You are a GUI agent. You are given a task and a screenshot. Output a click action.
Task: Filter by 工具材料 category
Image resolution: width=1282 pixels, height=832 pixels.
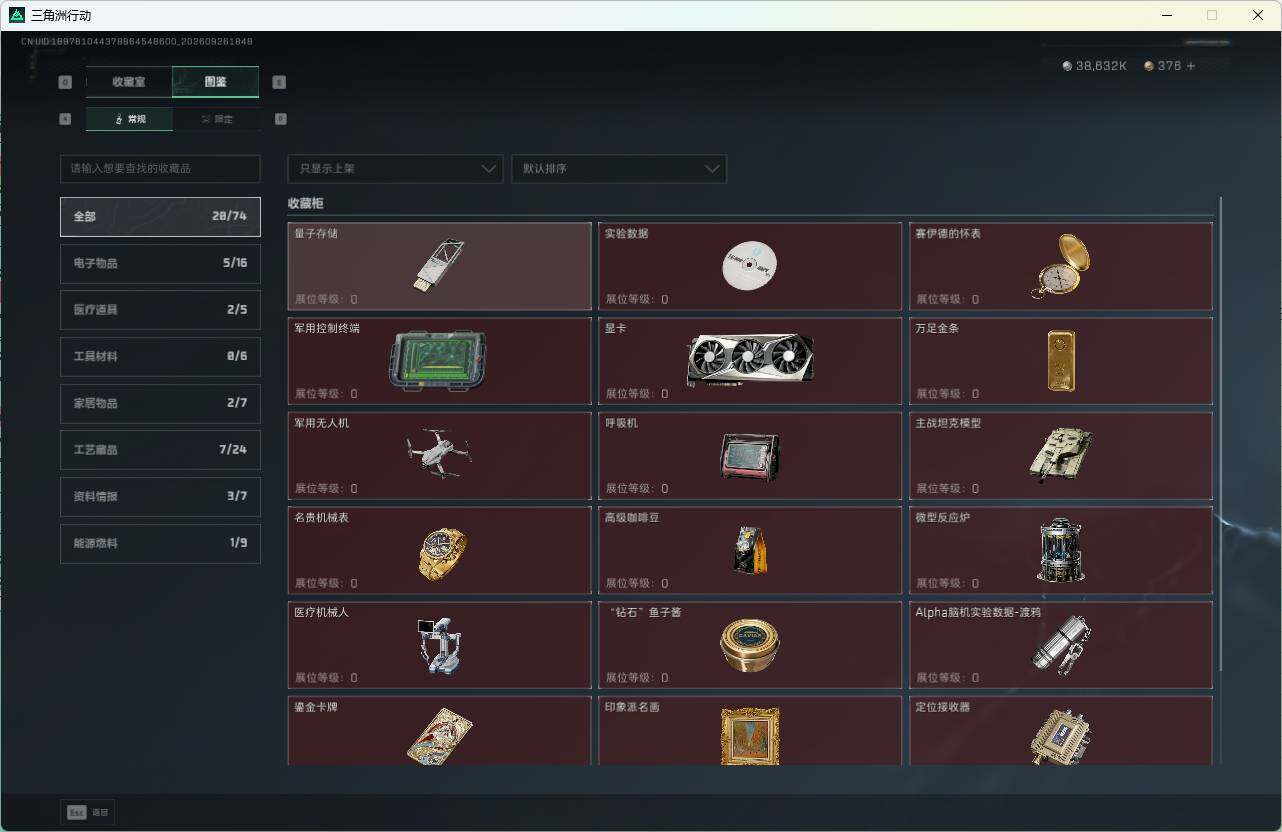(x=160, y=356)
